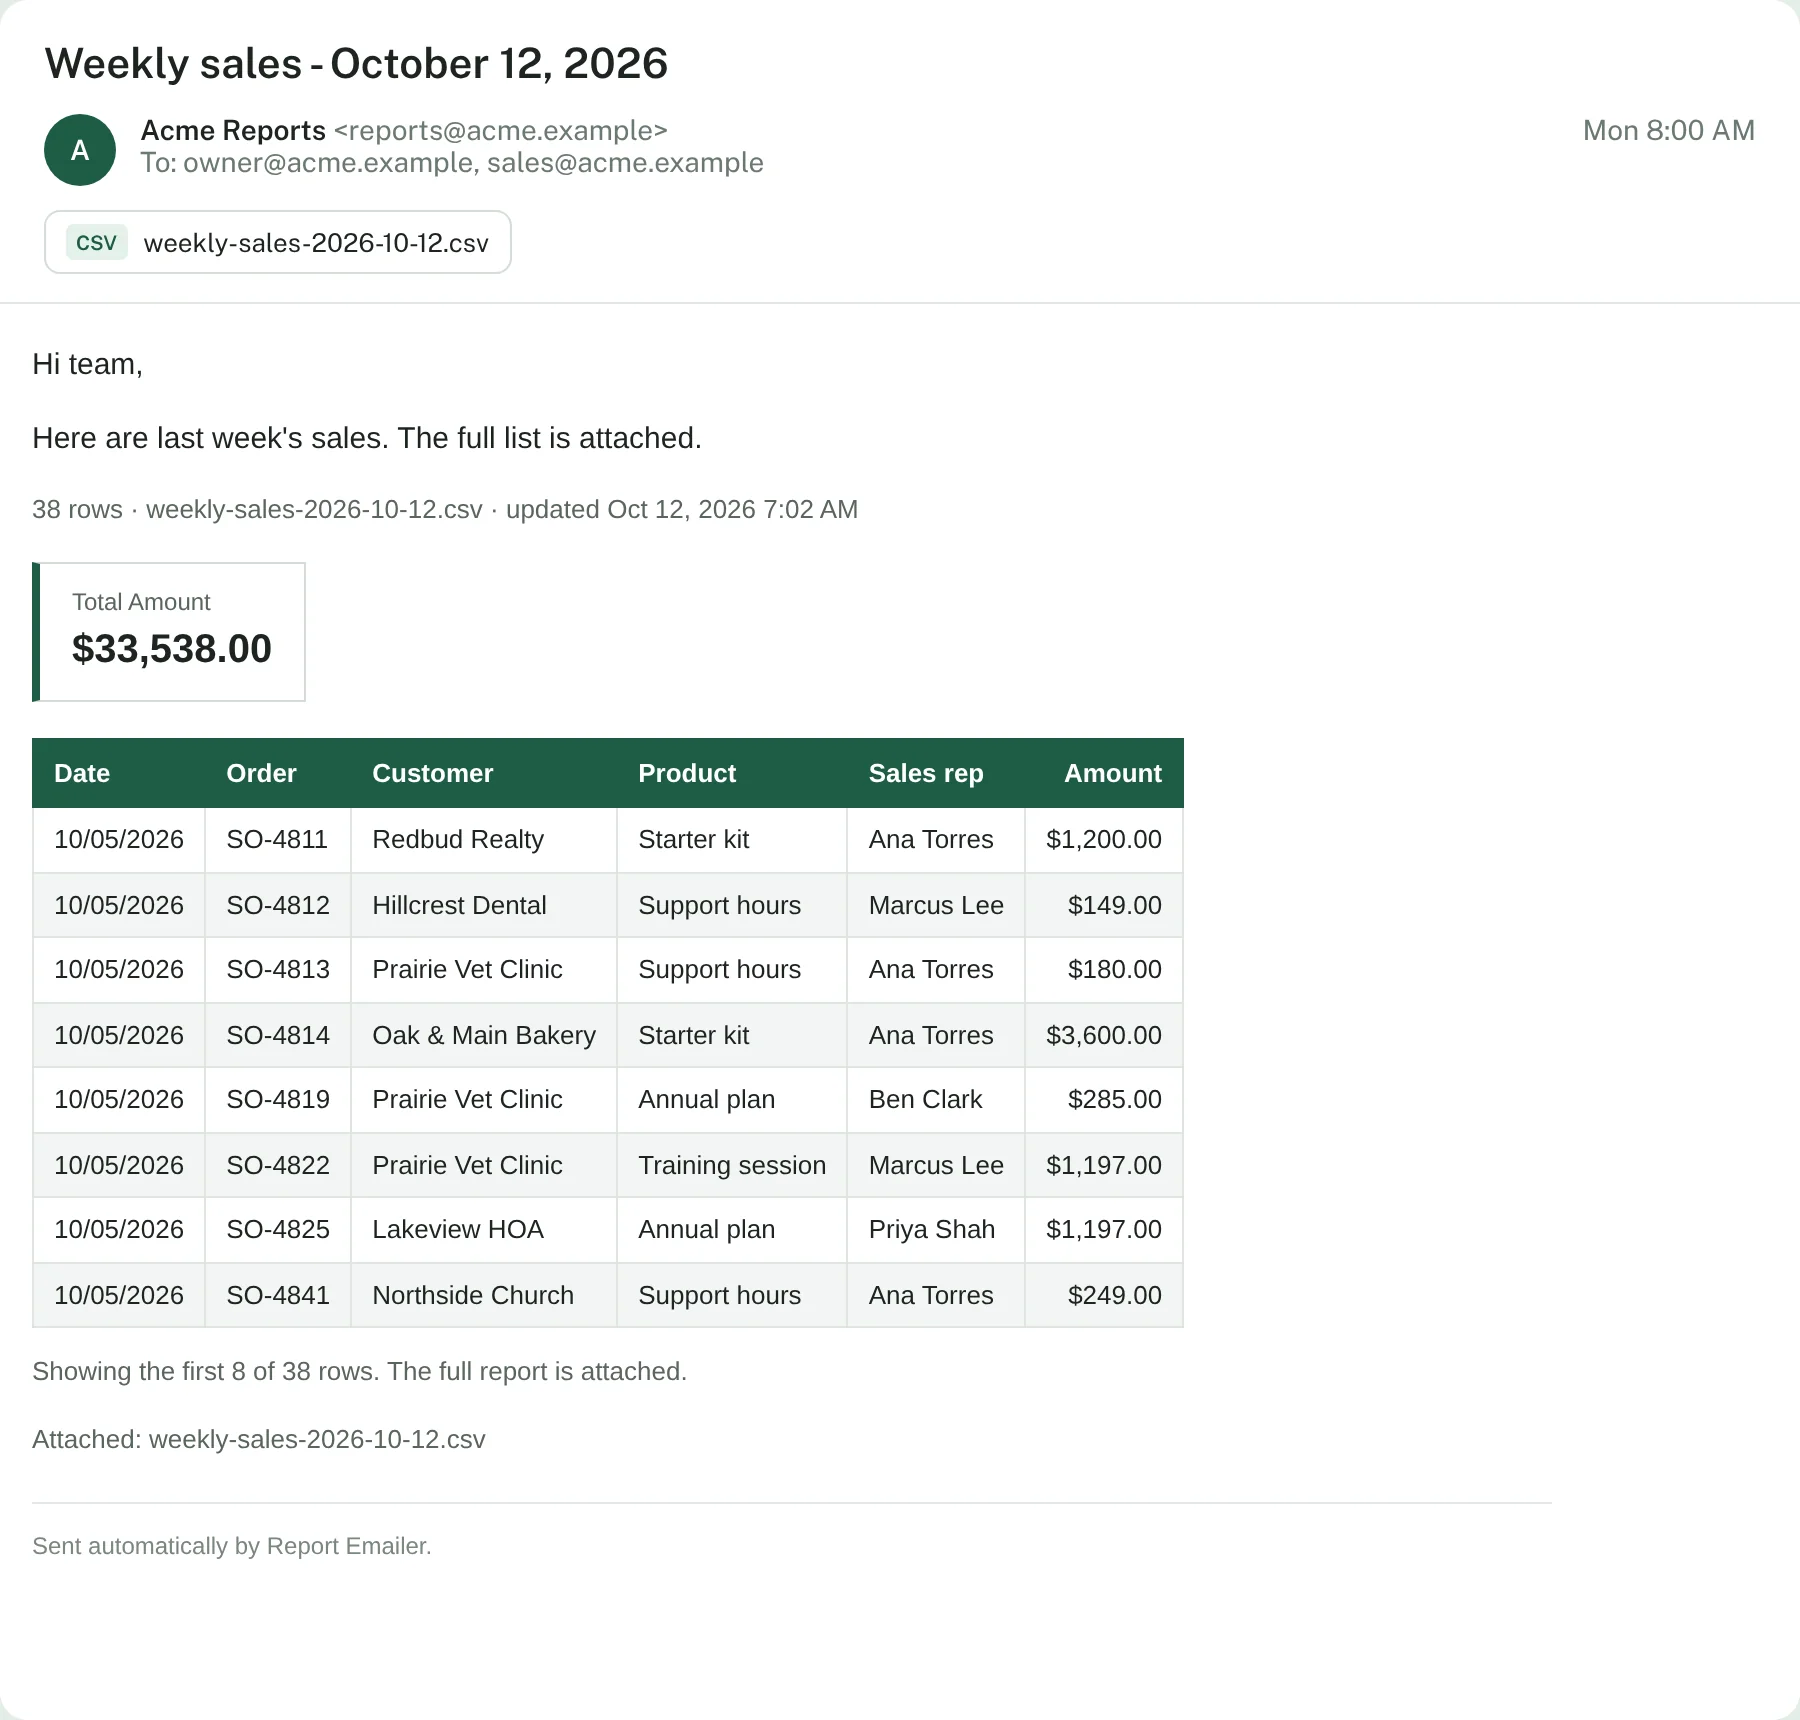Click the Amount column header
Screen dimensions: 1800x1720
coord(1104,773)
